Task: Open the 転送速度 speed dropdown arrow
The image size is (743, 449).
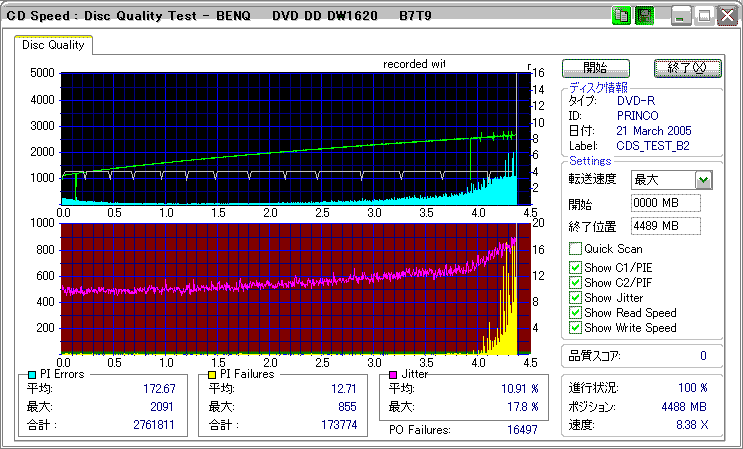Action: pos(703,180)
